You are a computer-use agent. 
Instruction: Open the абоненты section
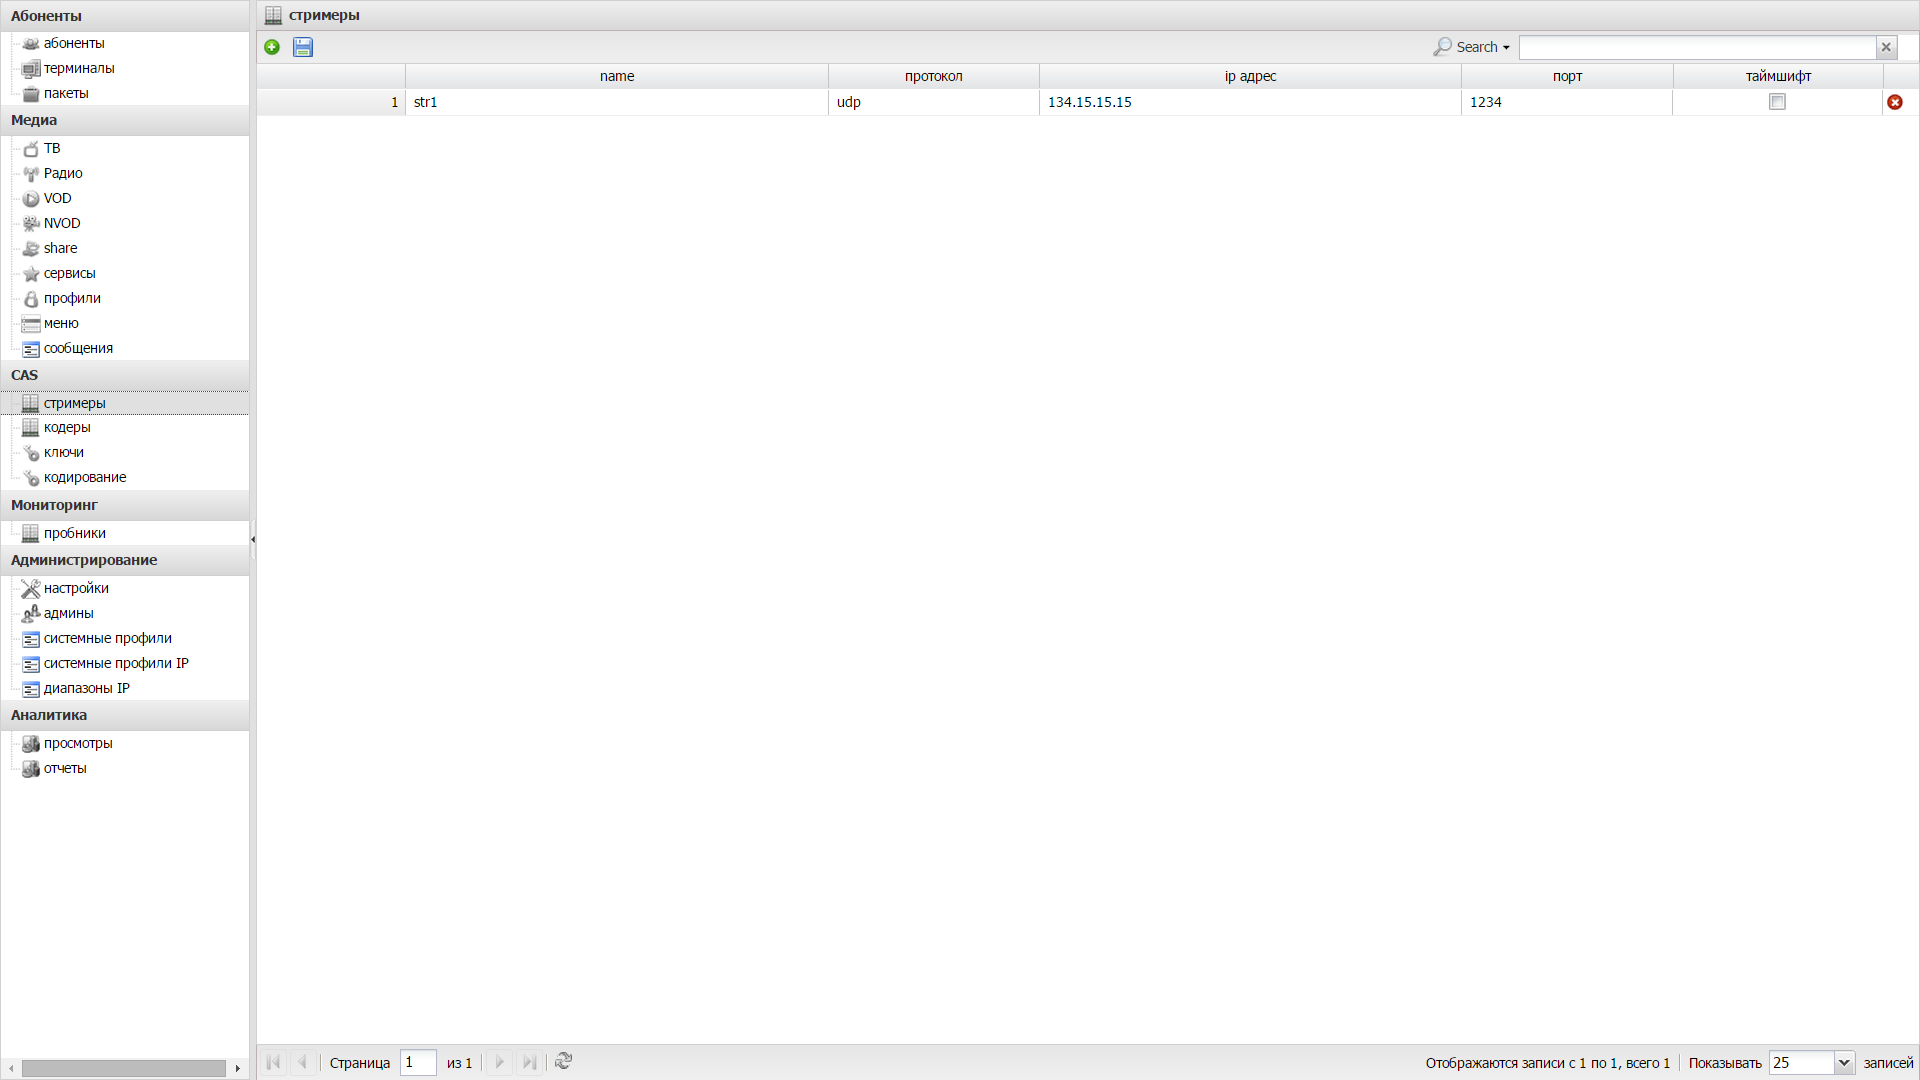73,42
